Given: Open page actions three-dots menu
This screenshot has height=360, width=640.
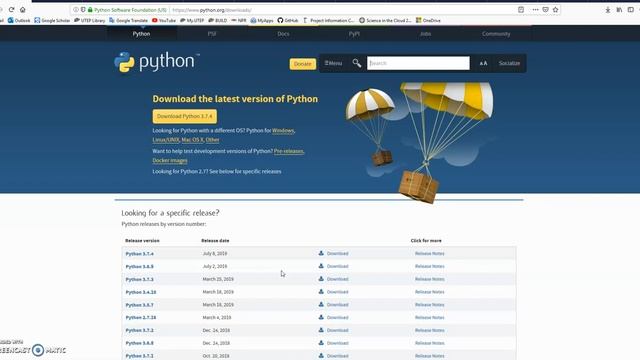Looking at the screenshot, I should pos(535,9).
